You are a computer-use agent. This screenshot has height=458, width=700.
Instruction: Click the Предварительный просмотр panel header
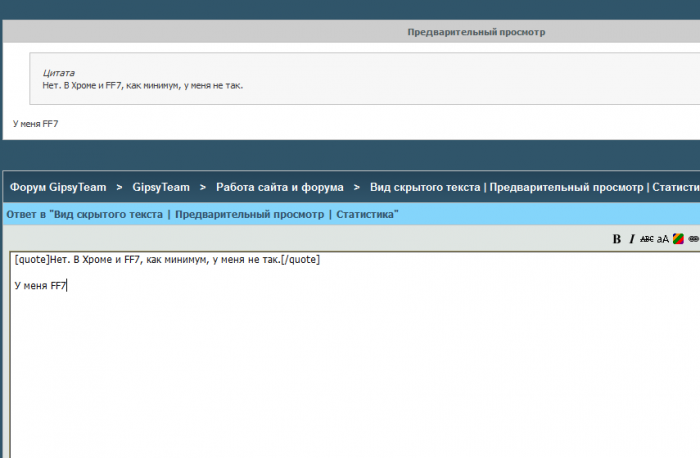[x=476, y=32]
